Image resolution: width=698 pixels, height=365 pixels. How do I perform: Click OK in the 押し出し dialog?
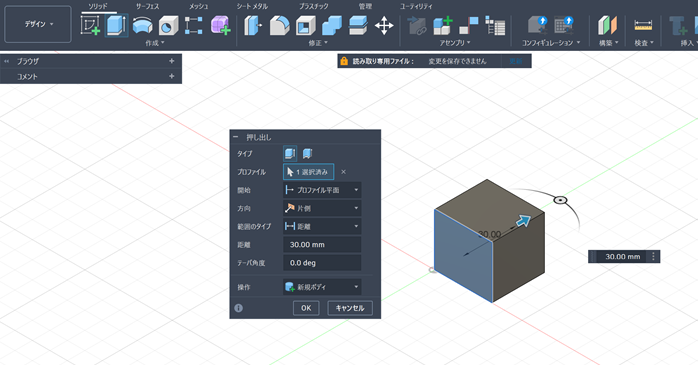pyautogui.click(x=306, y=308)
